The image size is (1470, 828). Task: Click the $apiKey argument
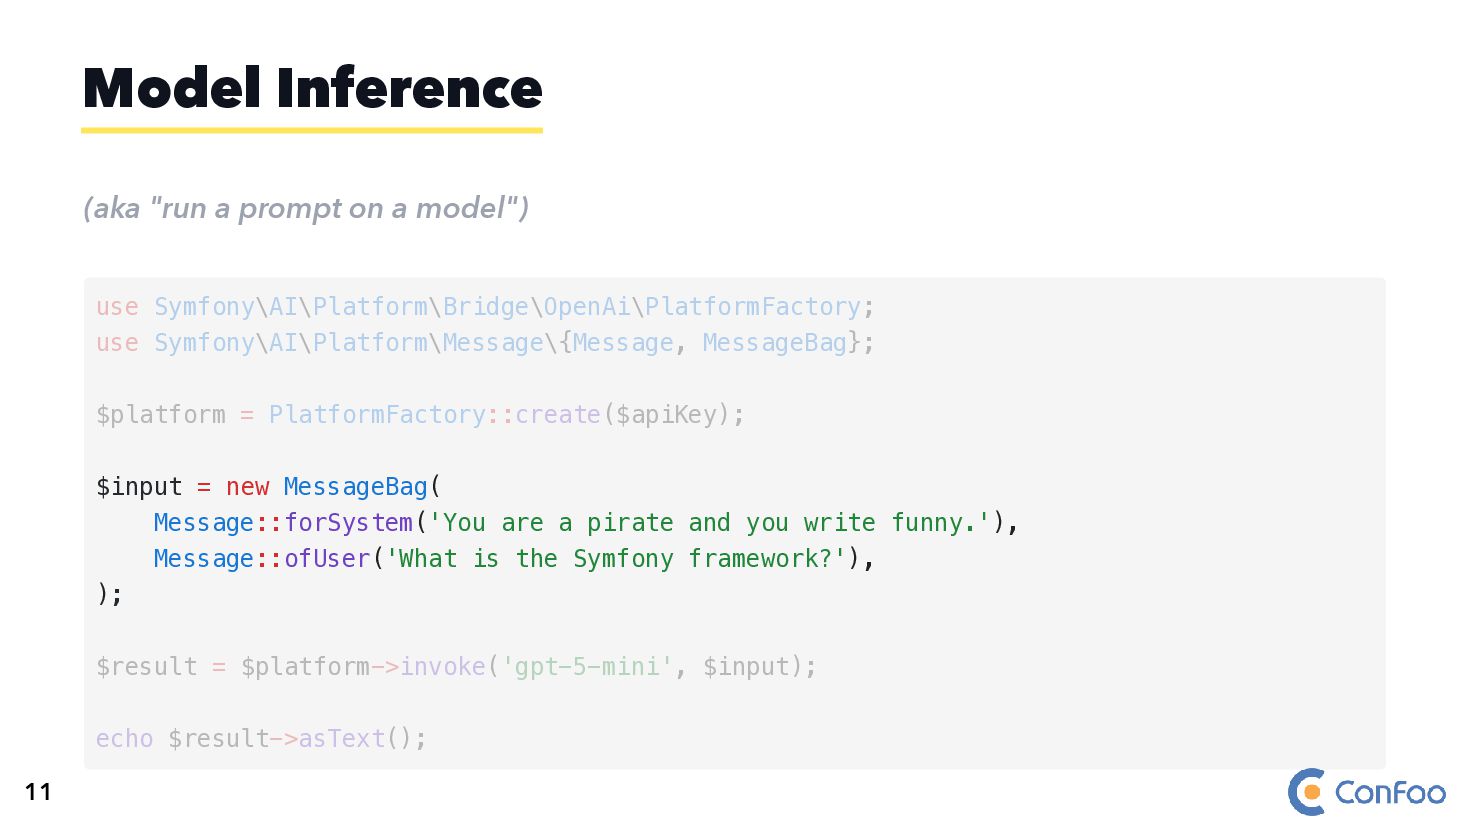(x=666, y=414)
